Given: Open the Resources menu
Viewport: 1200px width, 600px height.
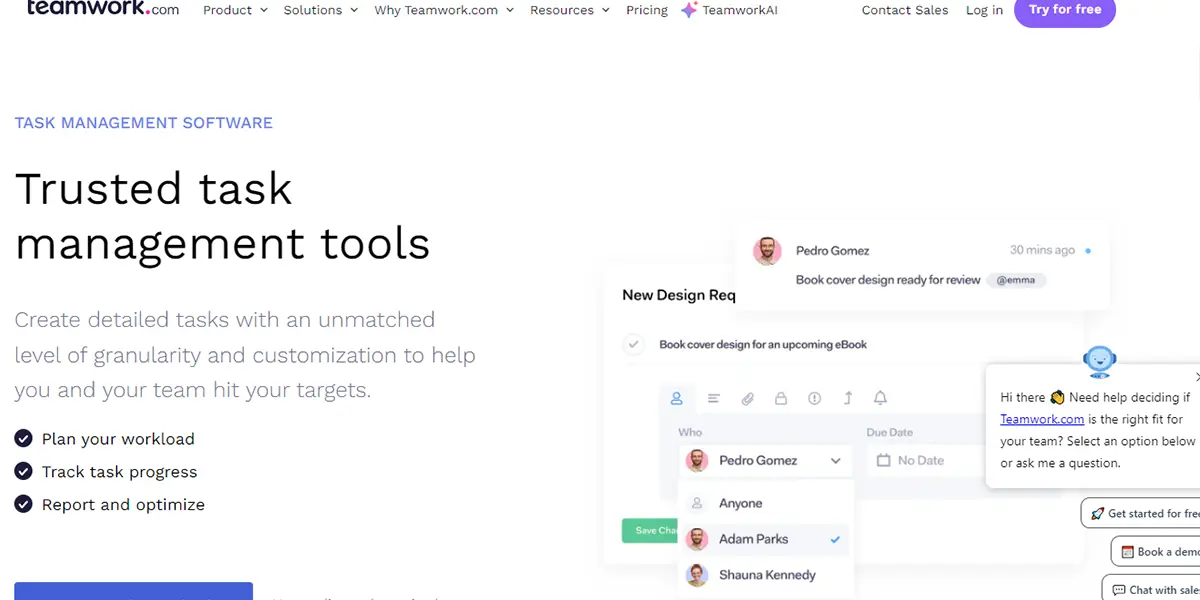Looking at the screenshot, I should click(569, 10).
